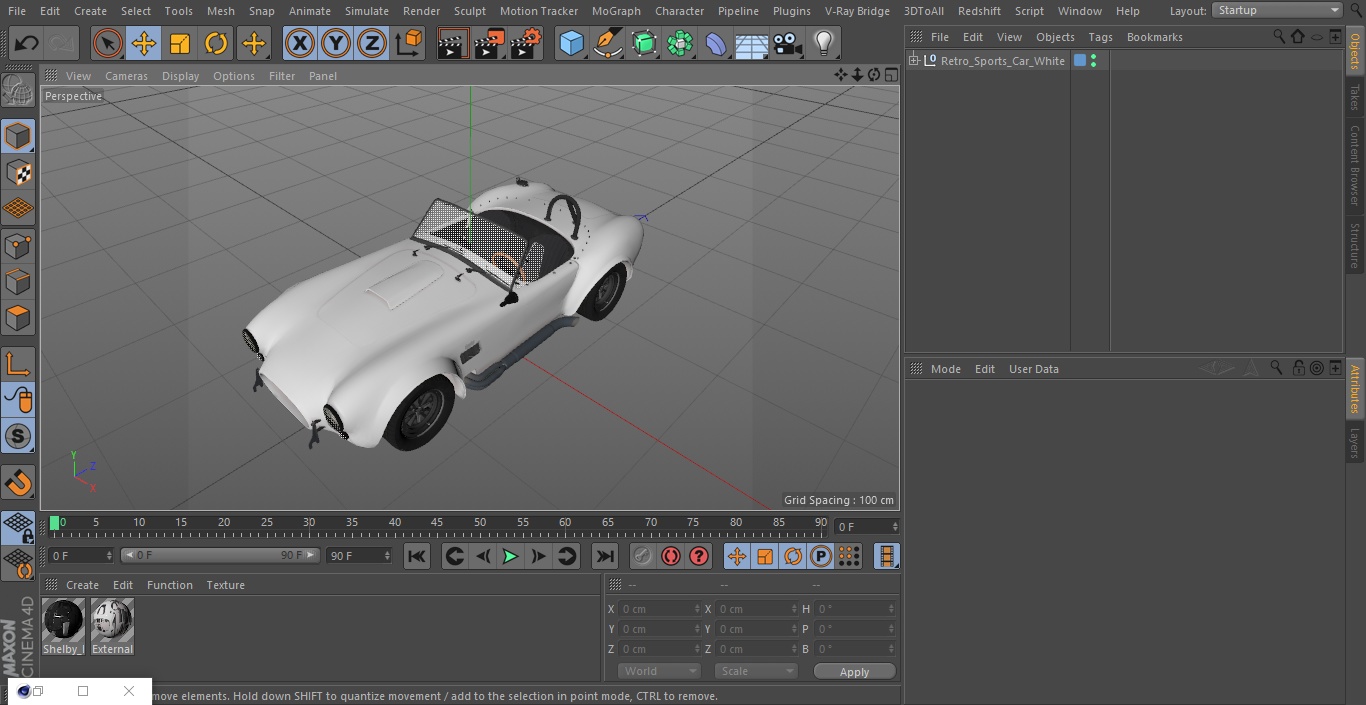Click the timeline range slider bar
Screen dimensions: 1366x705
[220, 555]
